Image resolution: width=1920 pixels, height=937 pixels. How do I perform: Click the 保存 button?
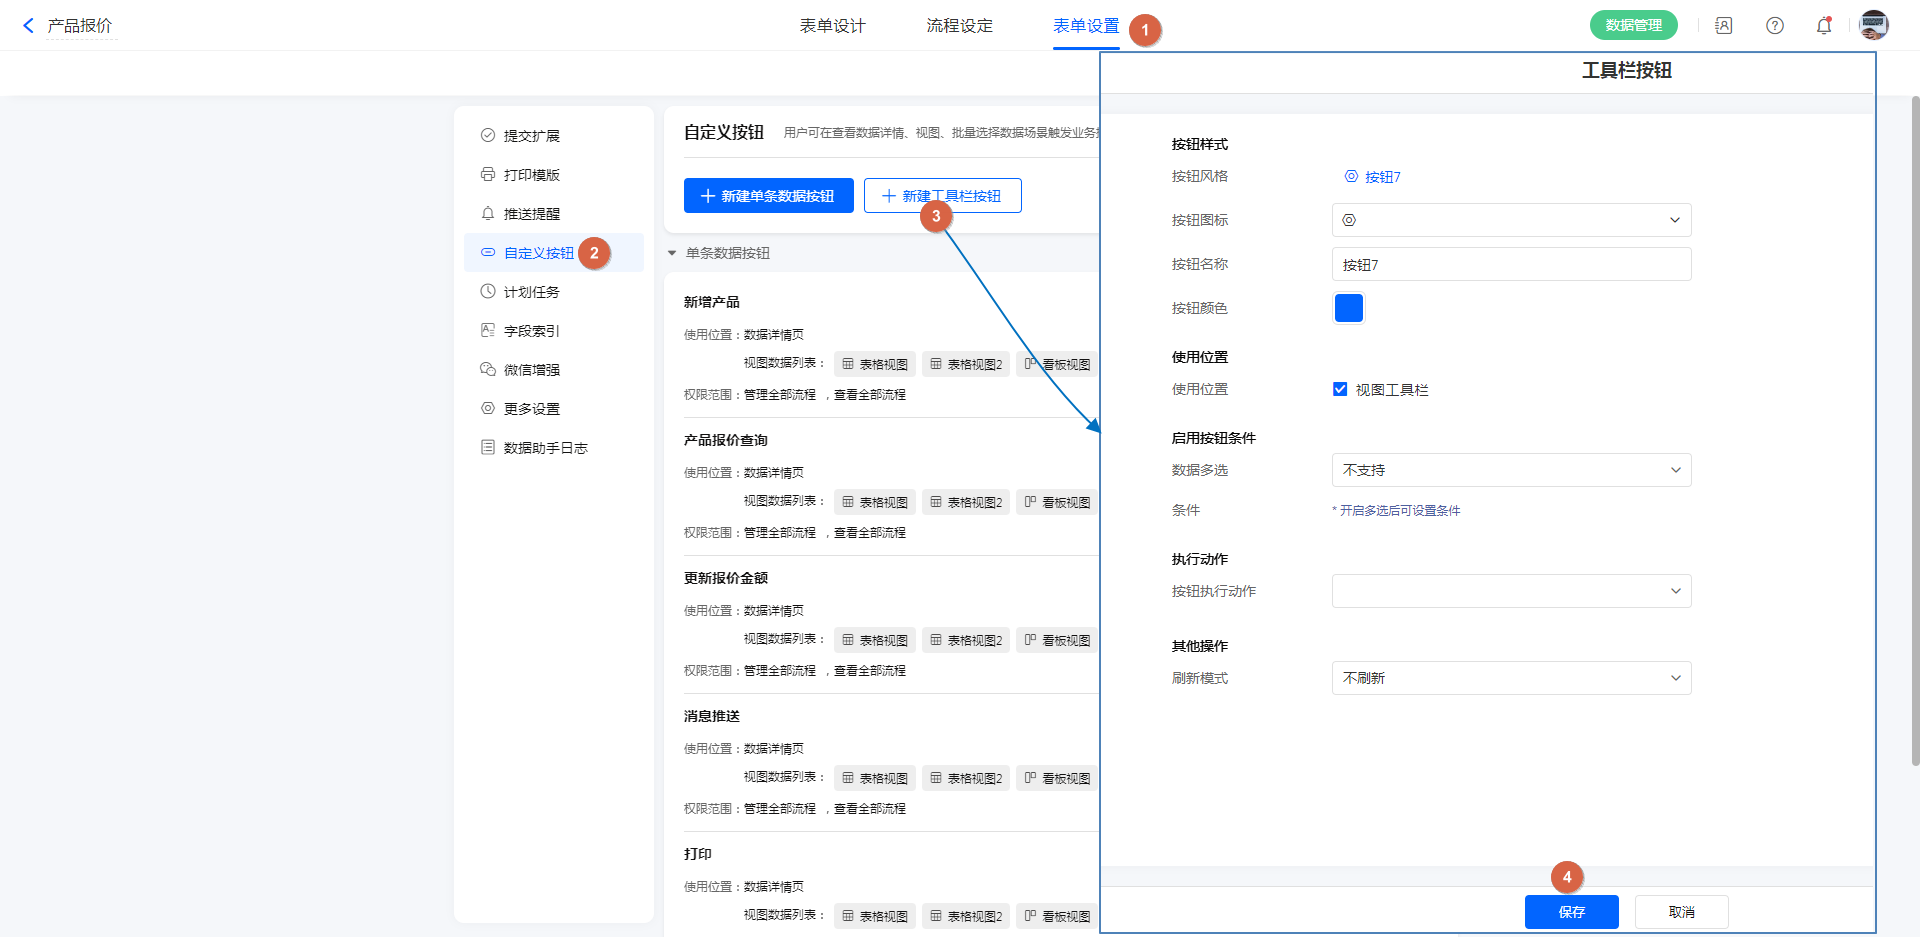pos(1571,912)
